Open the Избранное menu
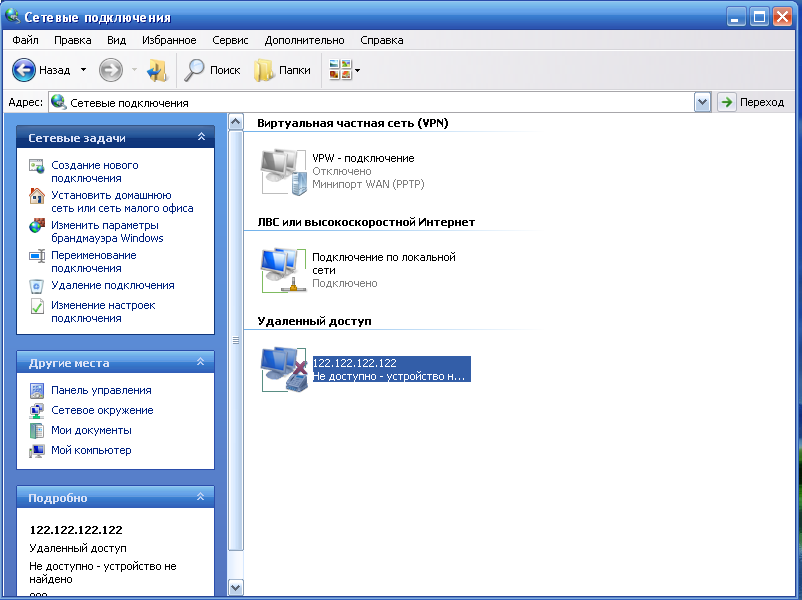The image size is (802, 600). (x=169, y=40)
